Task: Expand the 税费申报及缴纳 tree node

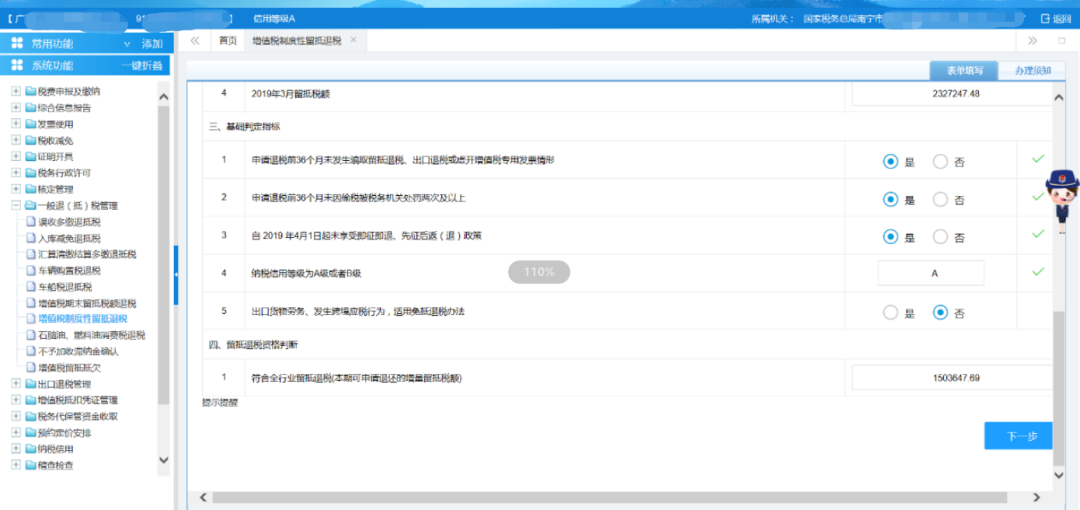Action: pos(16,91)
